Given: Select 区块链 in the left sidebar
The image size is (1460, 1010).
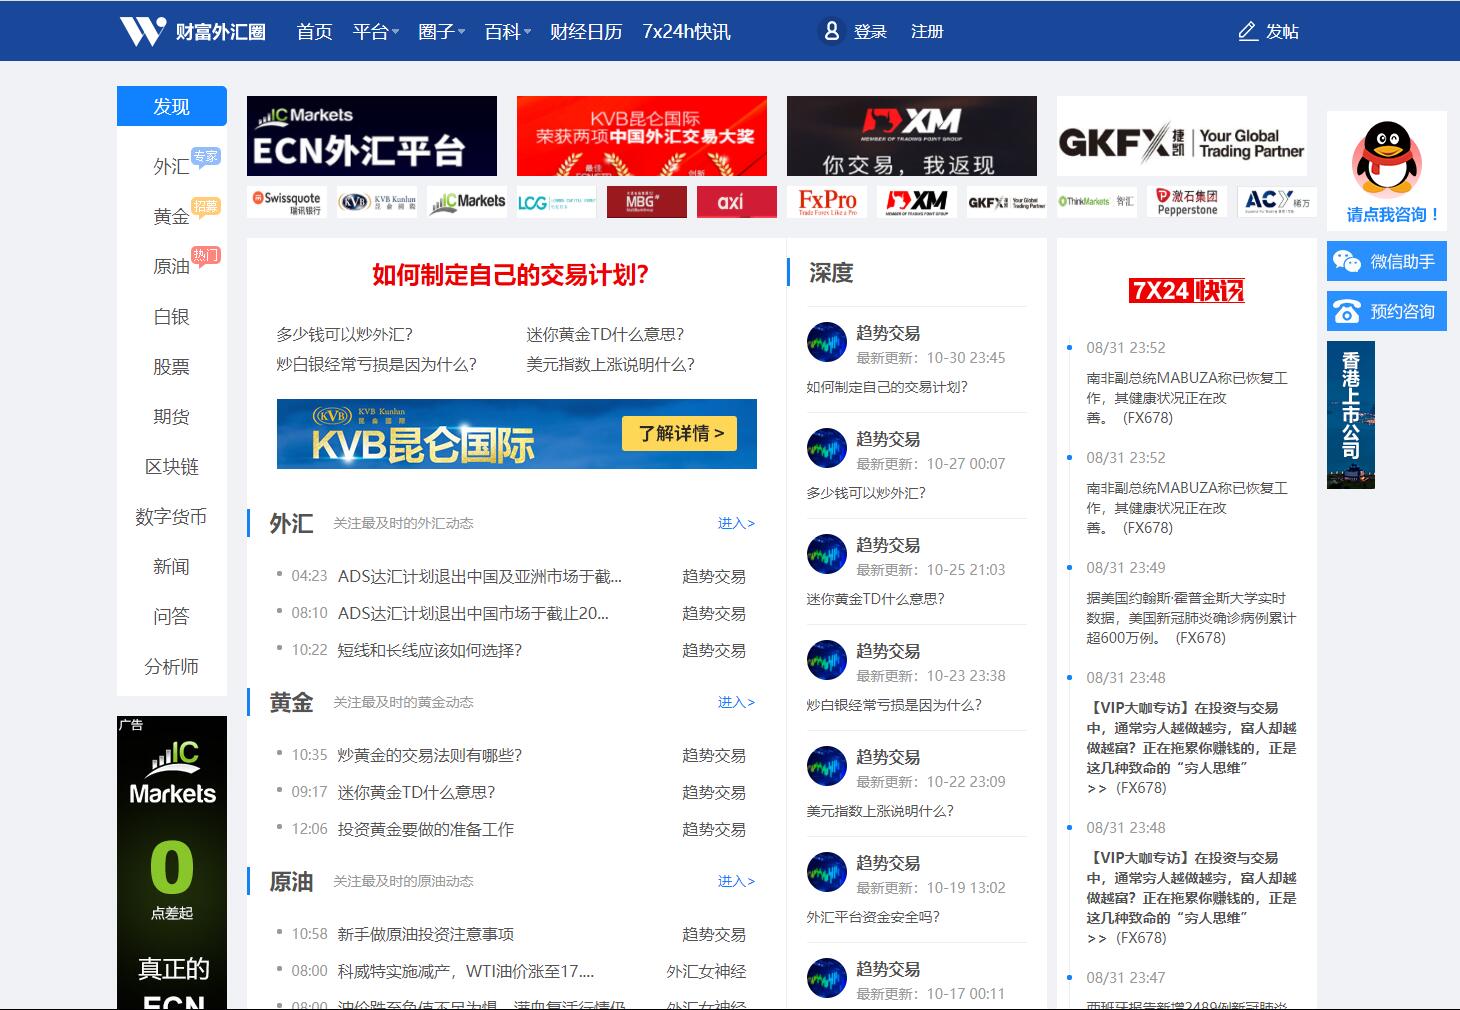Looking at the screenshot, I should 171,467.
